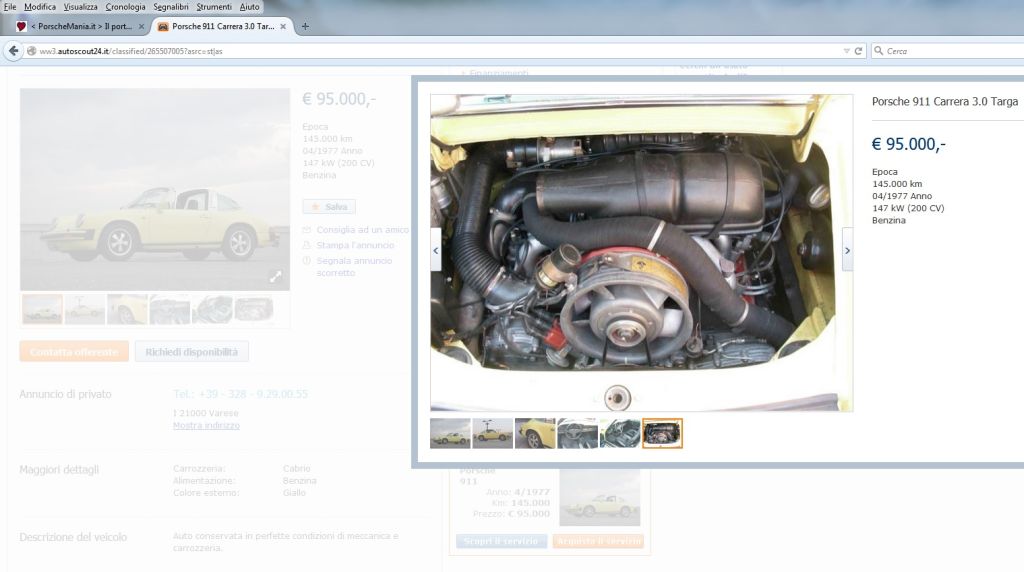The image size is (1024, 572).
Task: Open the Aiuto menu
Action: [249, 7]
